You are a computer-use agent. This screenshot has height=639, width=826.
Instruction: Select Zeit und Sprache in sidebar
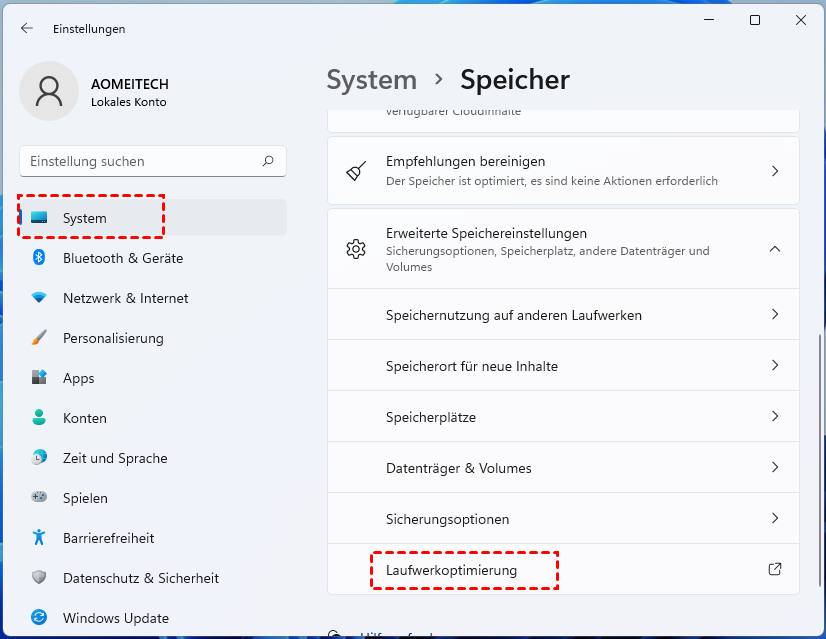click(x=115, y=458)
